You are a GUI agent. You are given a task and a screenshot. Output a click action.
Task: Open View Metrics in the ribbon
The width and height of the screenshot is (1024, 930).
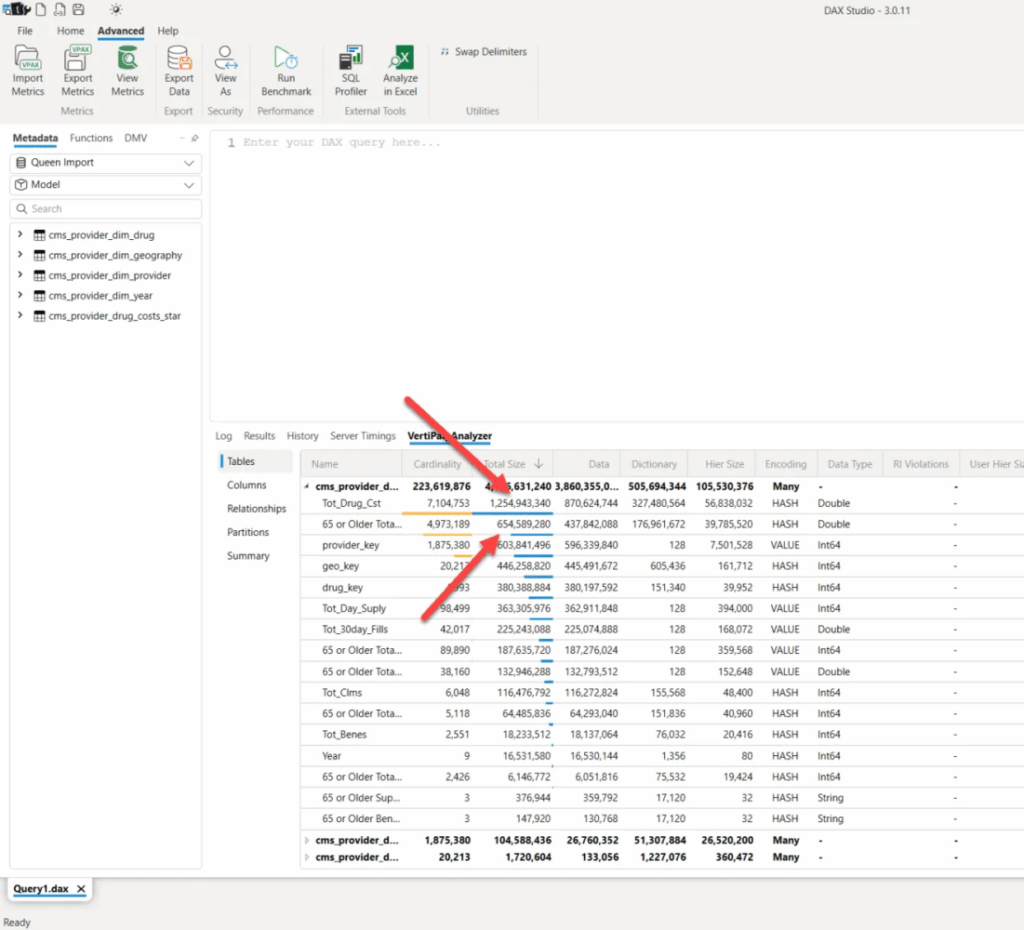pyautogui.click(x=127, y=60)
